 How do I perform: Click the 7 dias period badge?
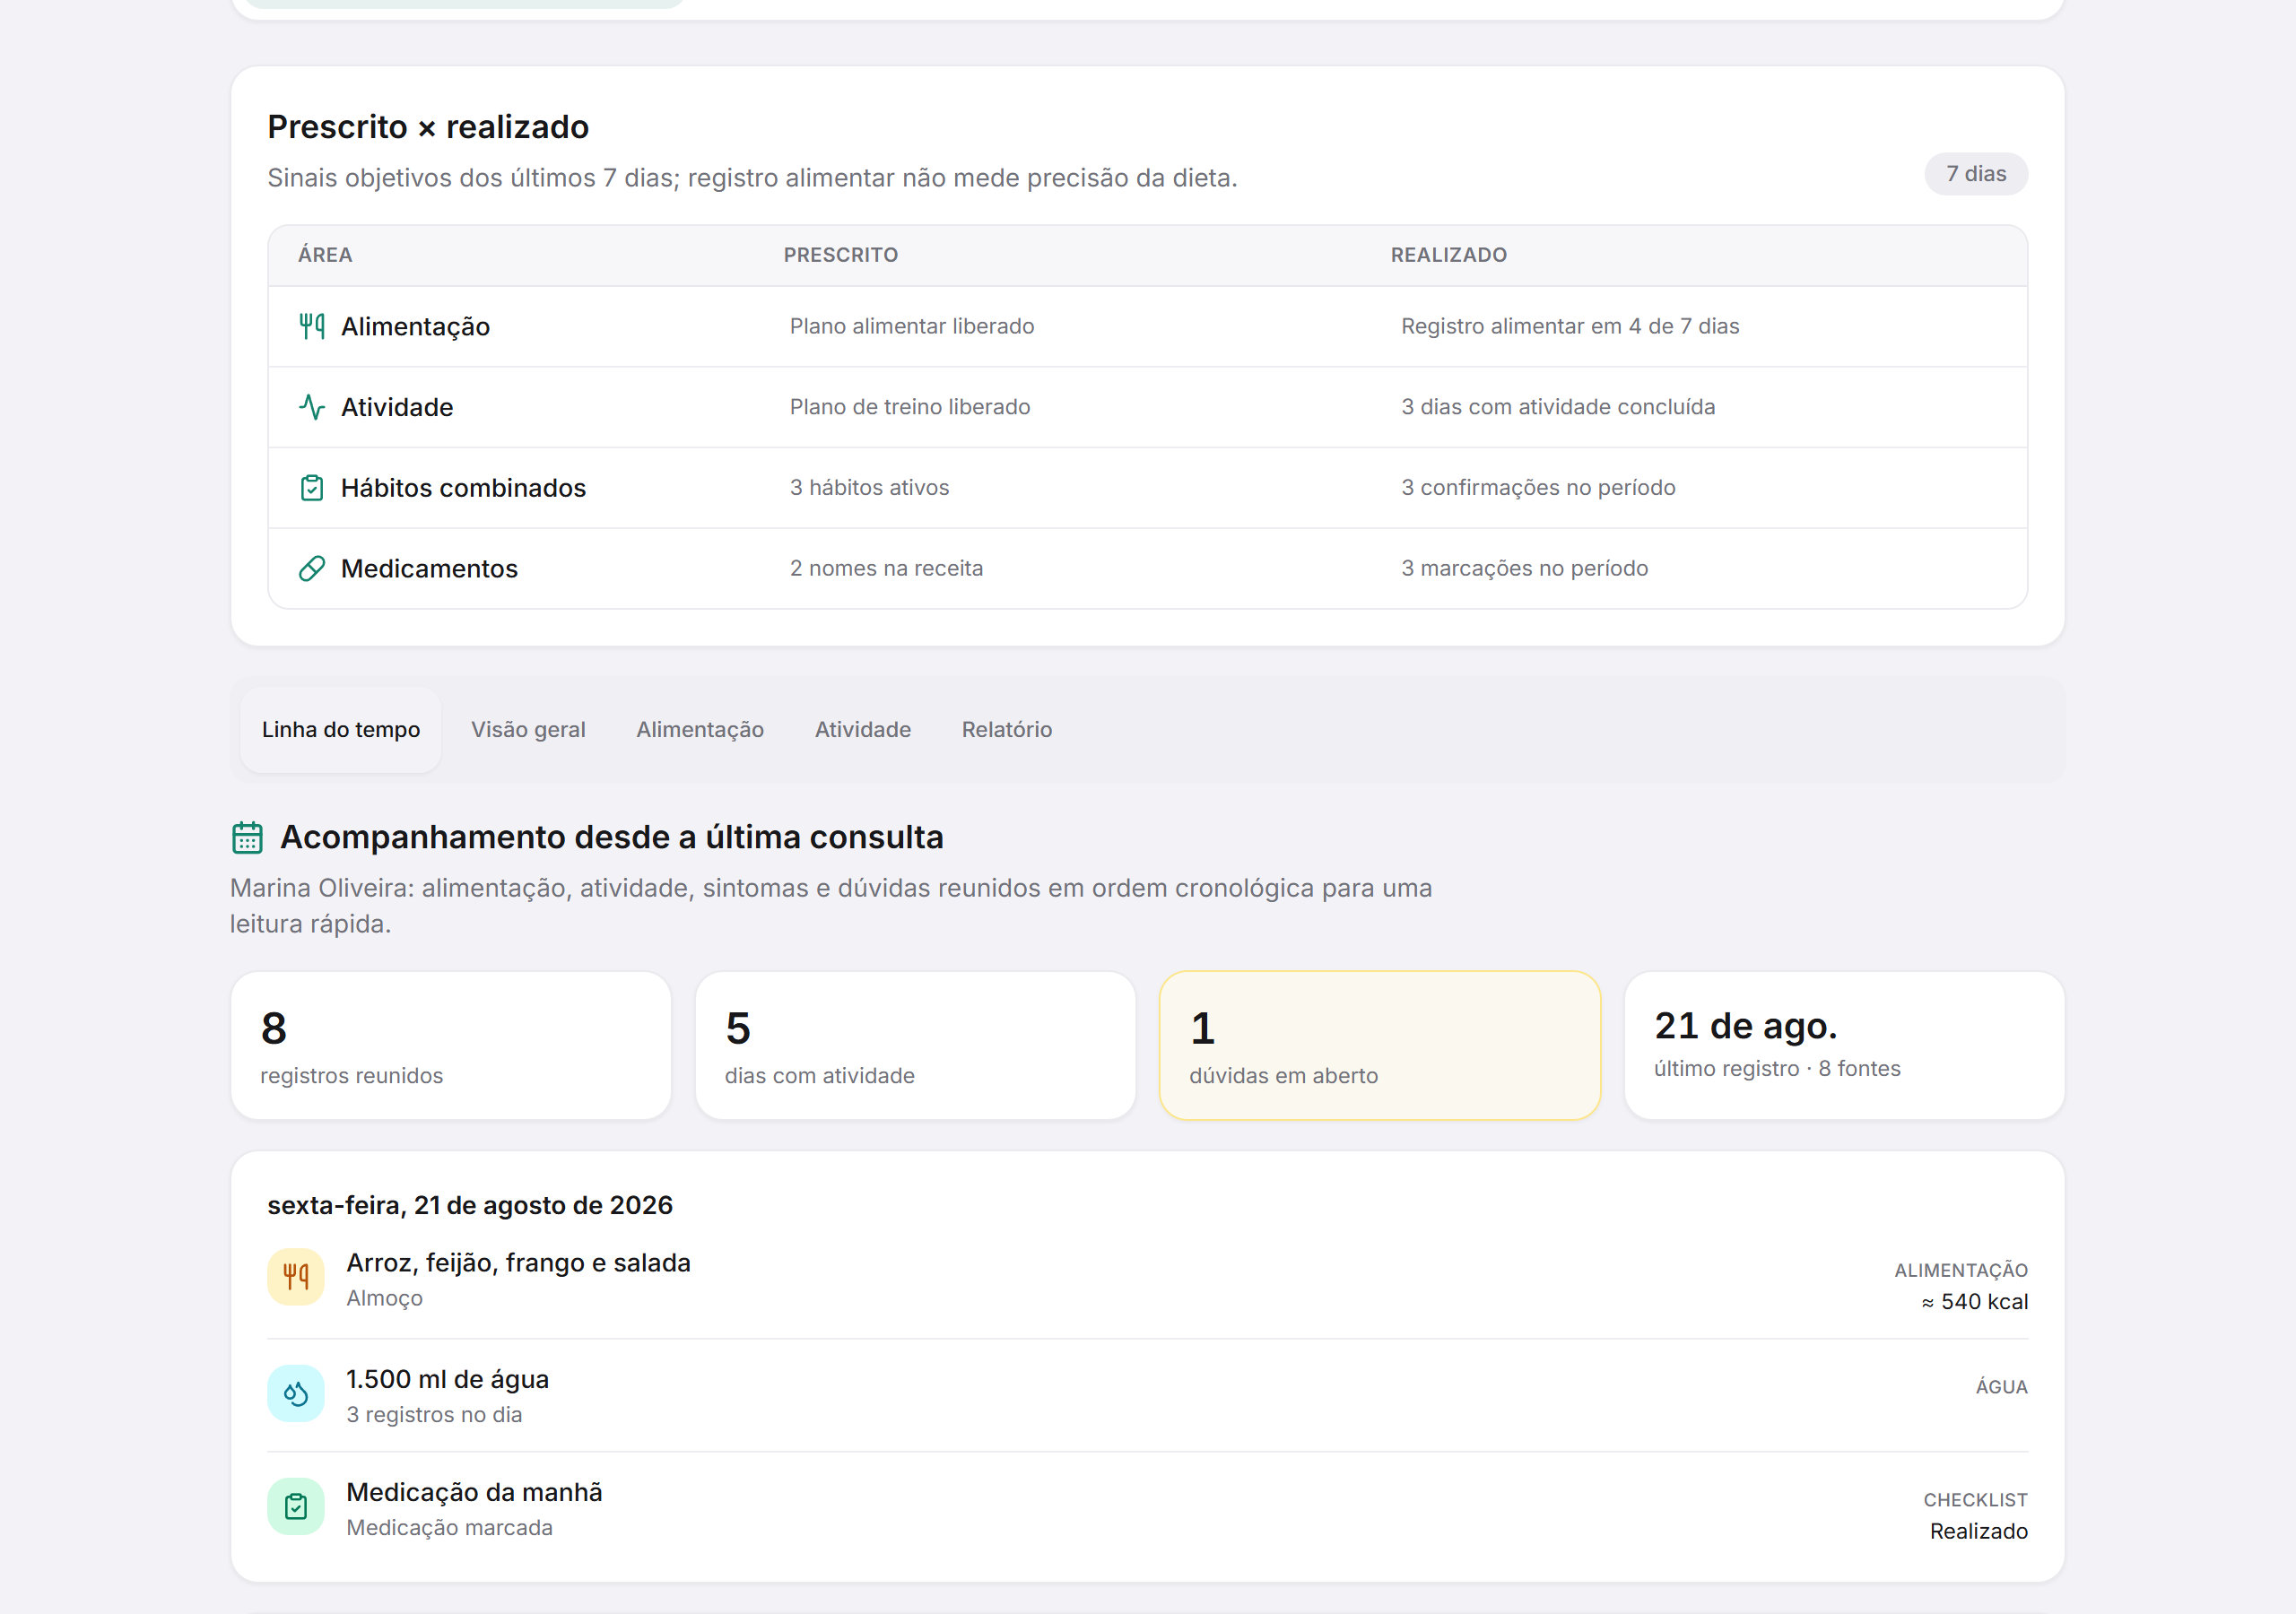click(x=1976, y=174)
